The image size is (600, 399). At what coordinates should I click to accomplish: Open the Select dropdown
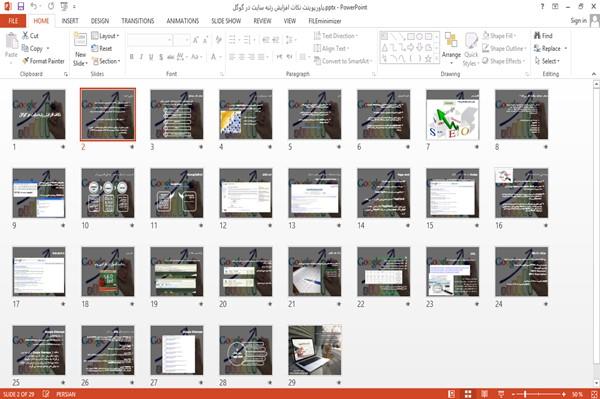coord(547,61)
